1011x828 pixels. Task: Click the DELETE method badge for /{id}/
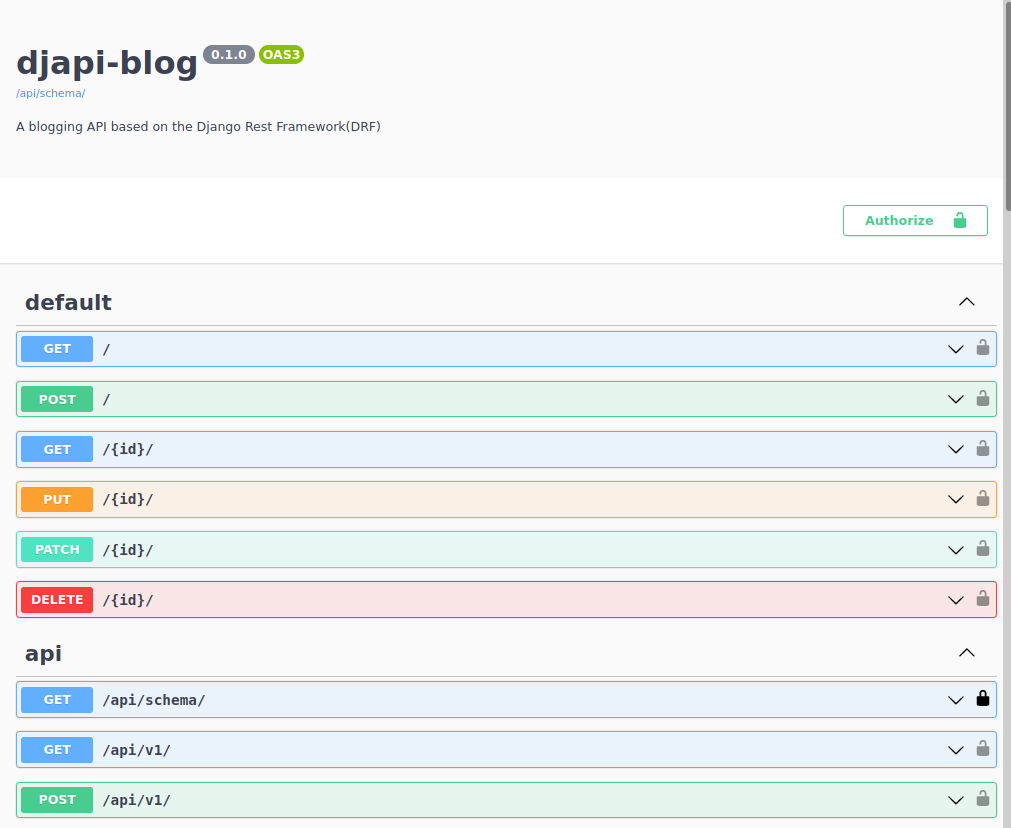(x=57, y=600)
